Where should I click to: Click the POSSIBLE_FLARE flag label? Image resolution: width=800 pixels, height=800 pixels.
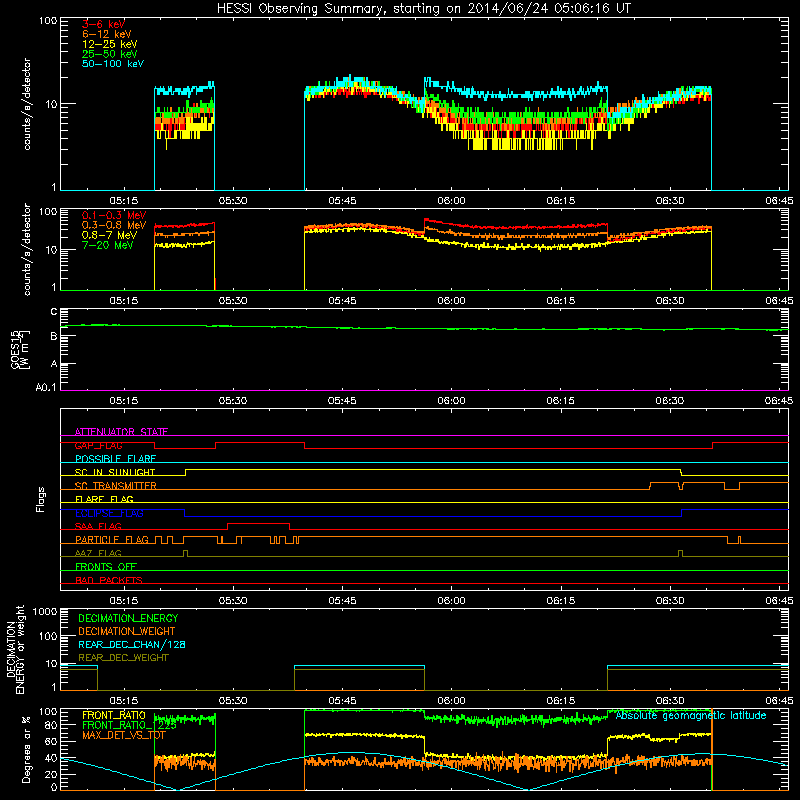(115, 459)
